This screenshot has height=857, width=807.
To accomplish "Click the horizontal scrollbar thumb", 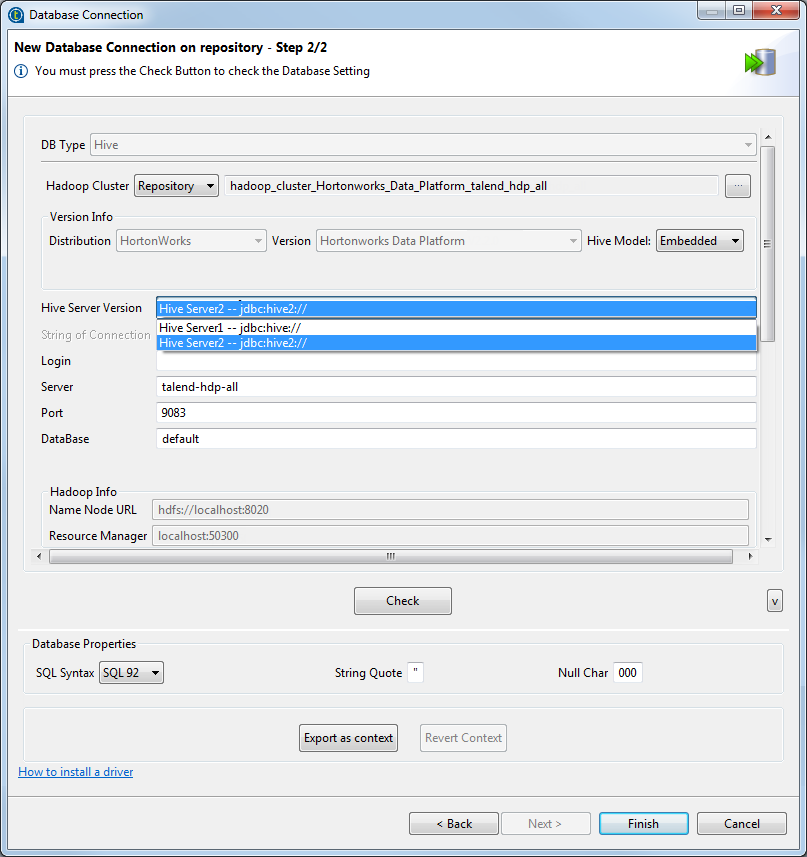I will (391, 556).
